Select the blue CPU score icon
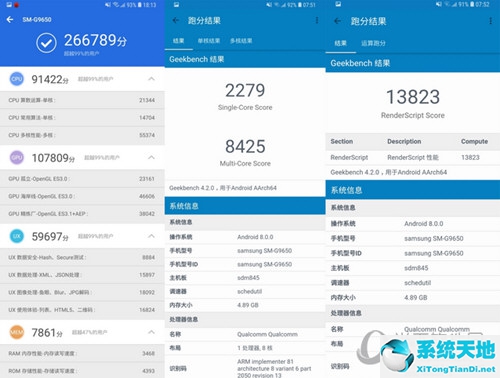The height and width of the screenshot is (378, 500). [x=17, y=79]
